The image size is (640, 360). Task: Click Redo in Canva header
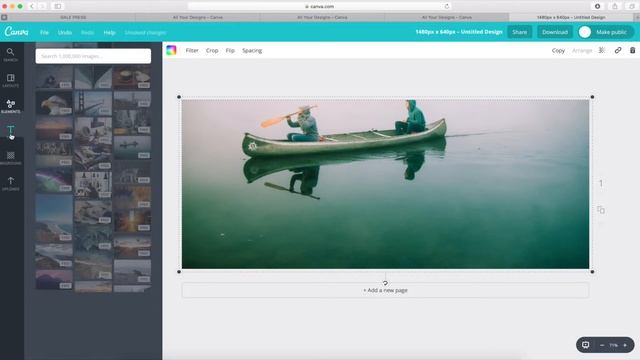pos(87,32)
